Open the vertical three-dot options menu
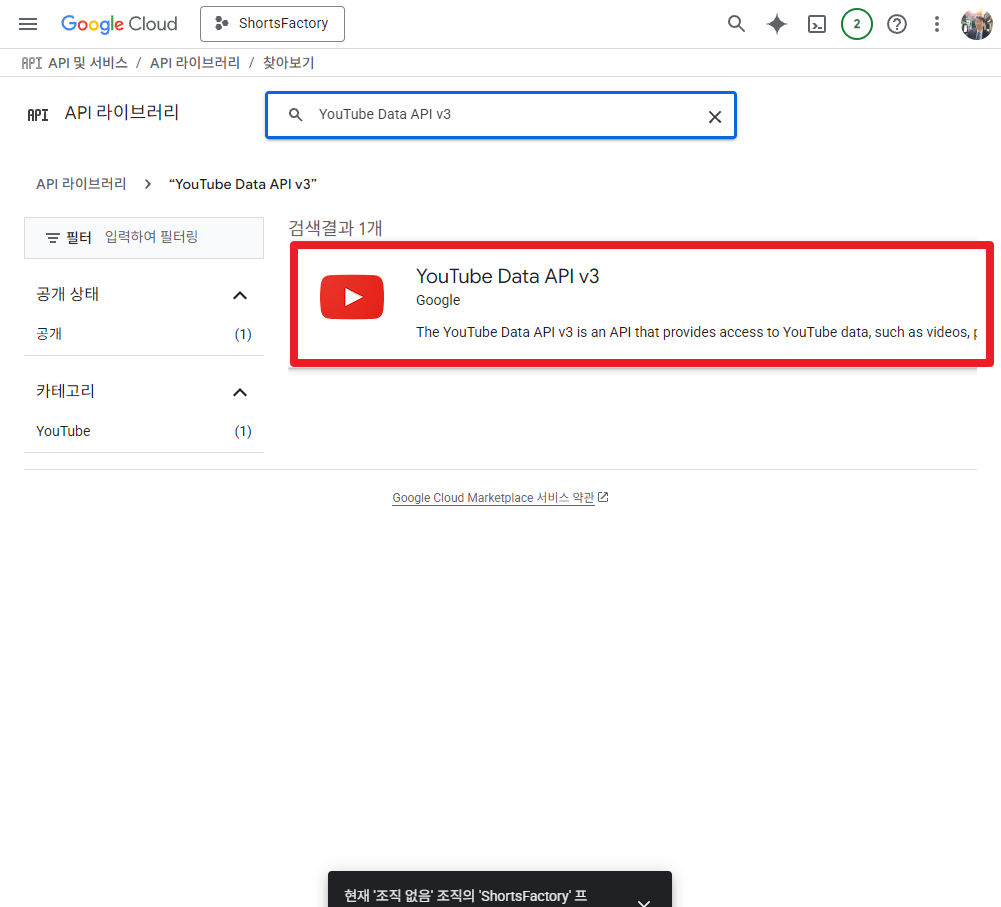This screenshot has width=1001, height=907. [936, 23]
